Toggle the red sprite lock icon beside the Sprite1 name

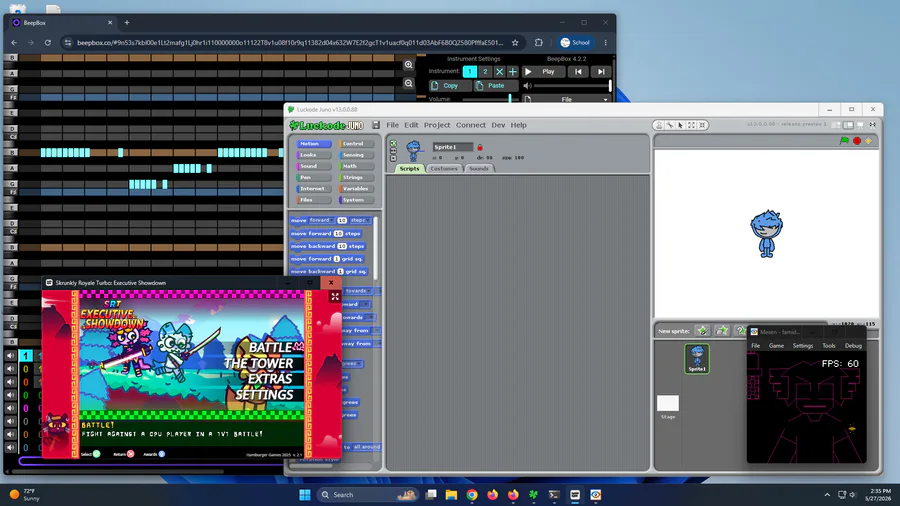480,147
